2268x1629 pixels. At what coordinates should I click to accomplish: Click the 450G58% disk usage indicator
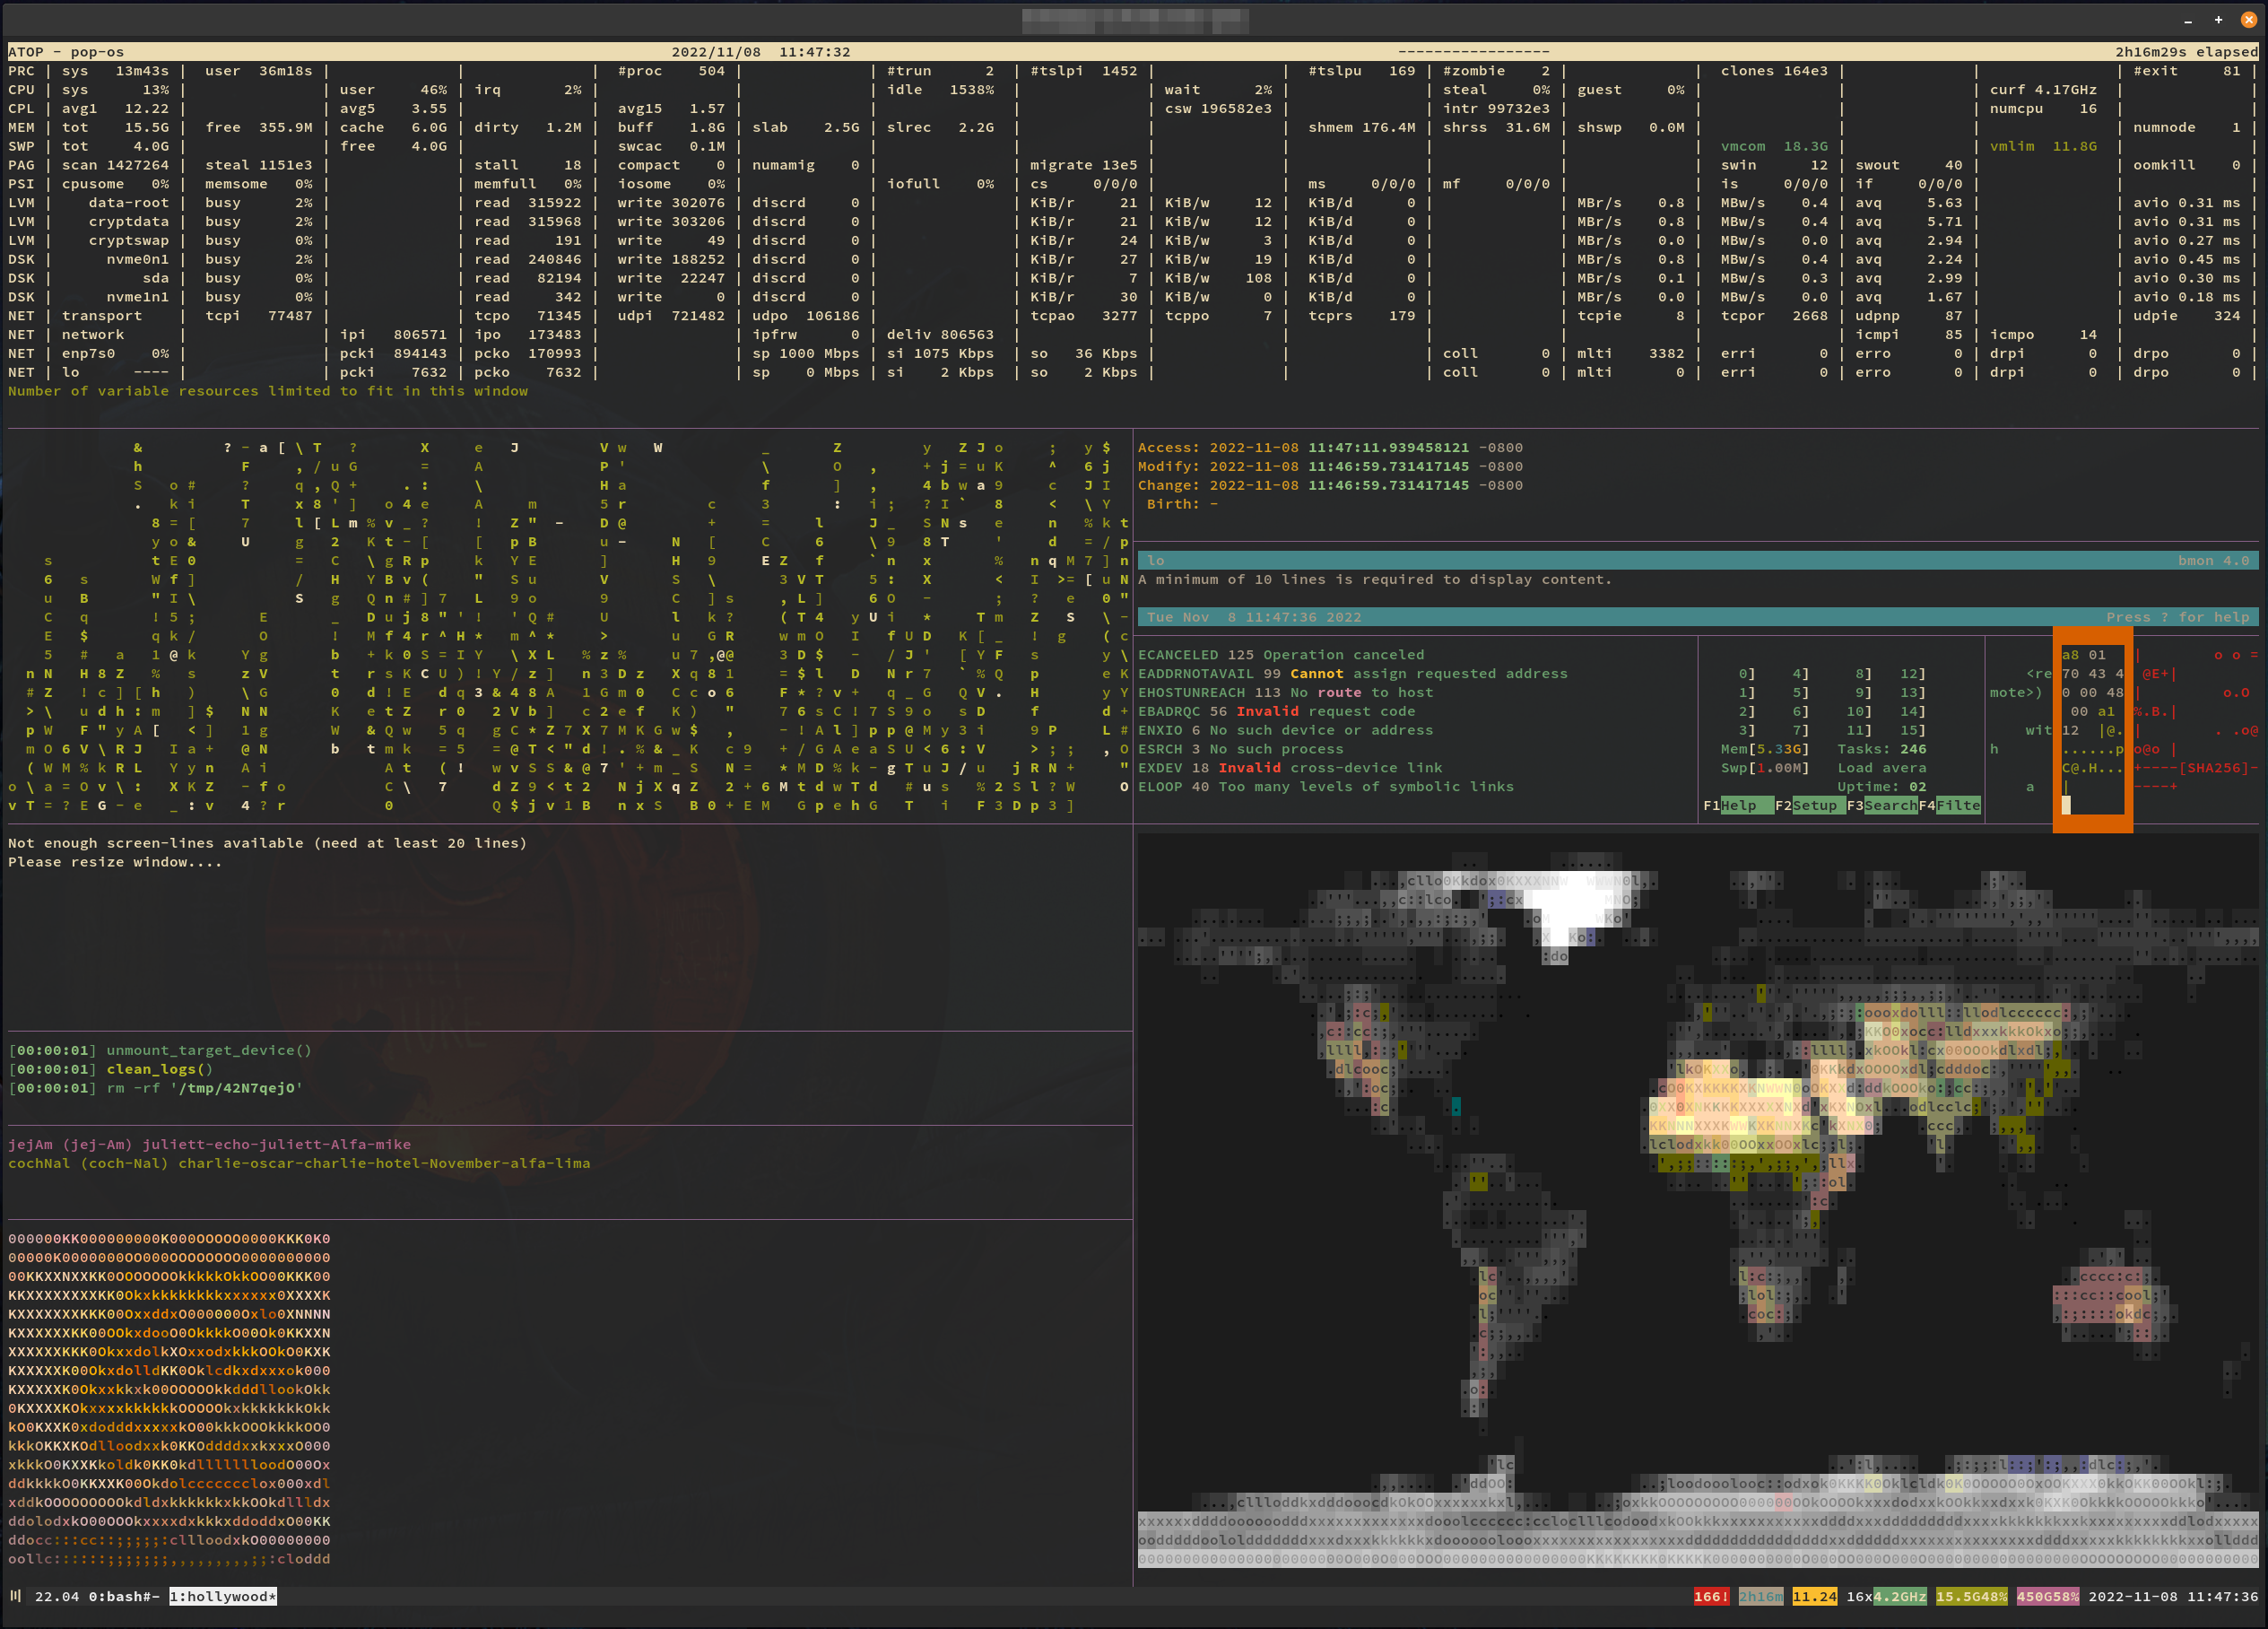pyautogui.click(x=2047, y=1597)
